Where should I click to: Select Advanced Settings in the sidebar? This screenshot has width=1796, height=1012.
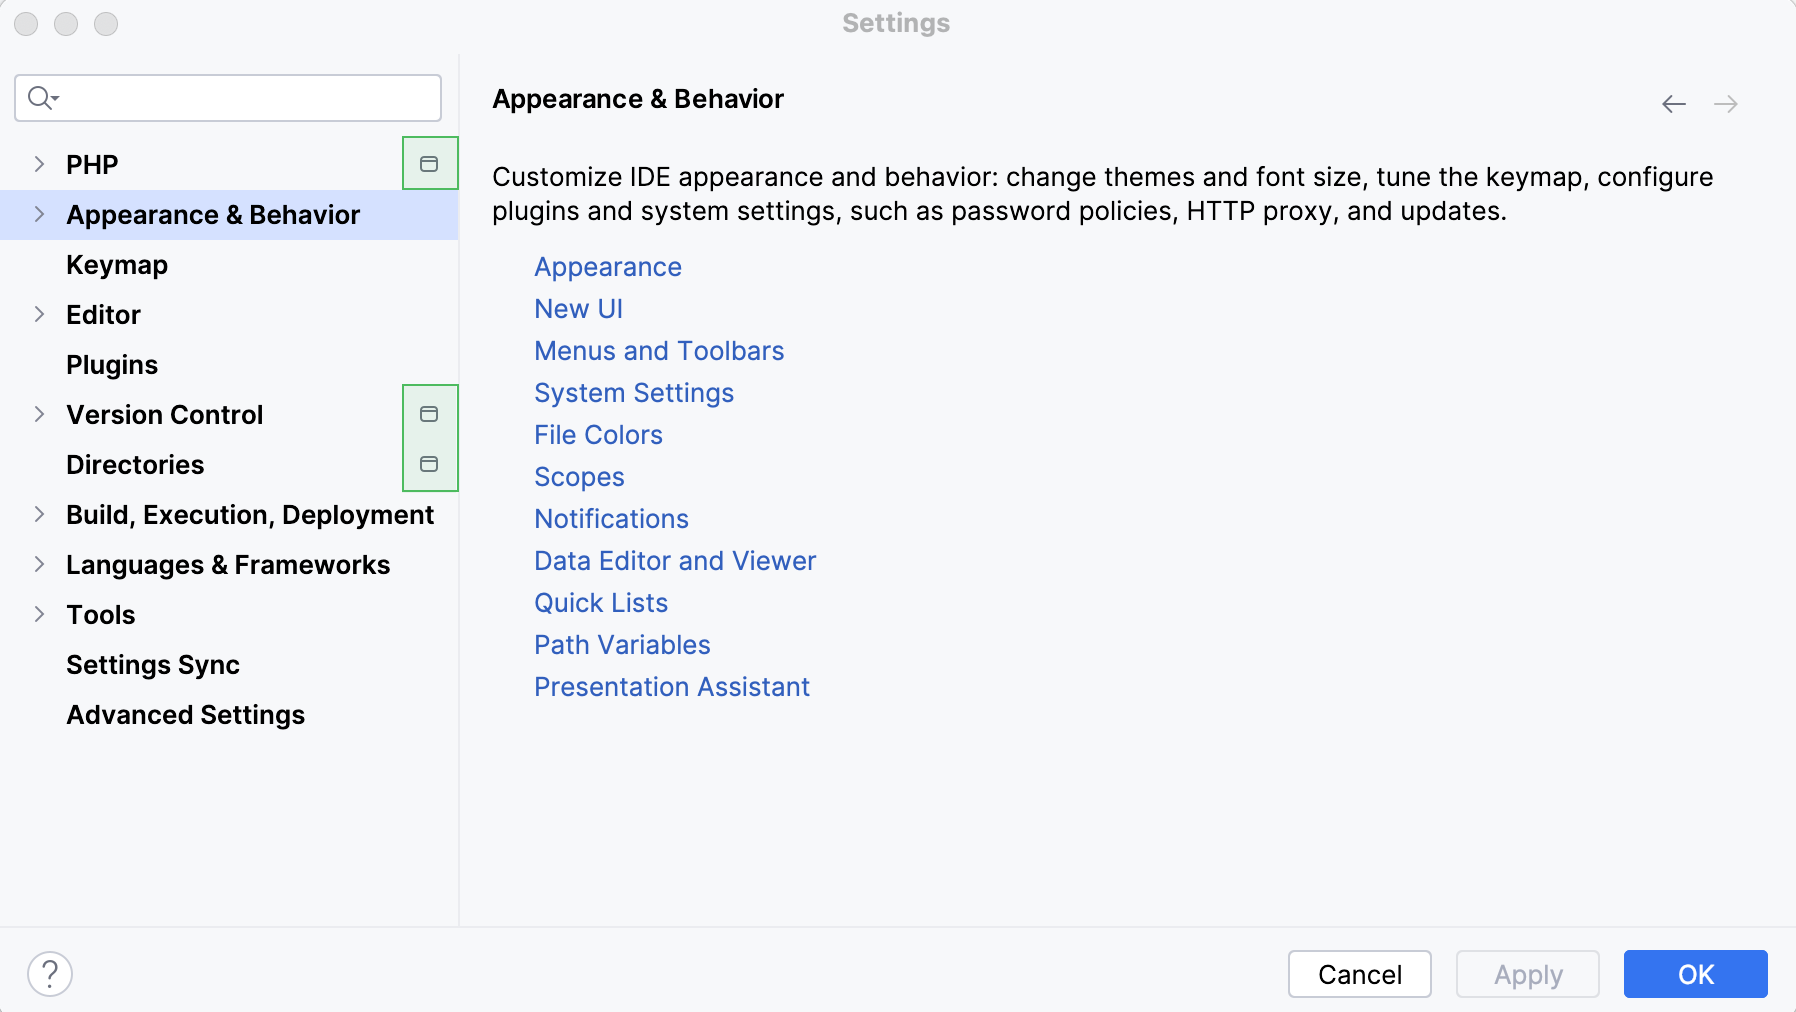(185, 714)
